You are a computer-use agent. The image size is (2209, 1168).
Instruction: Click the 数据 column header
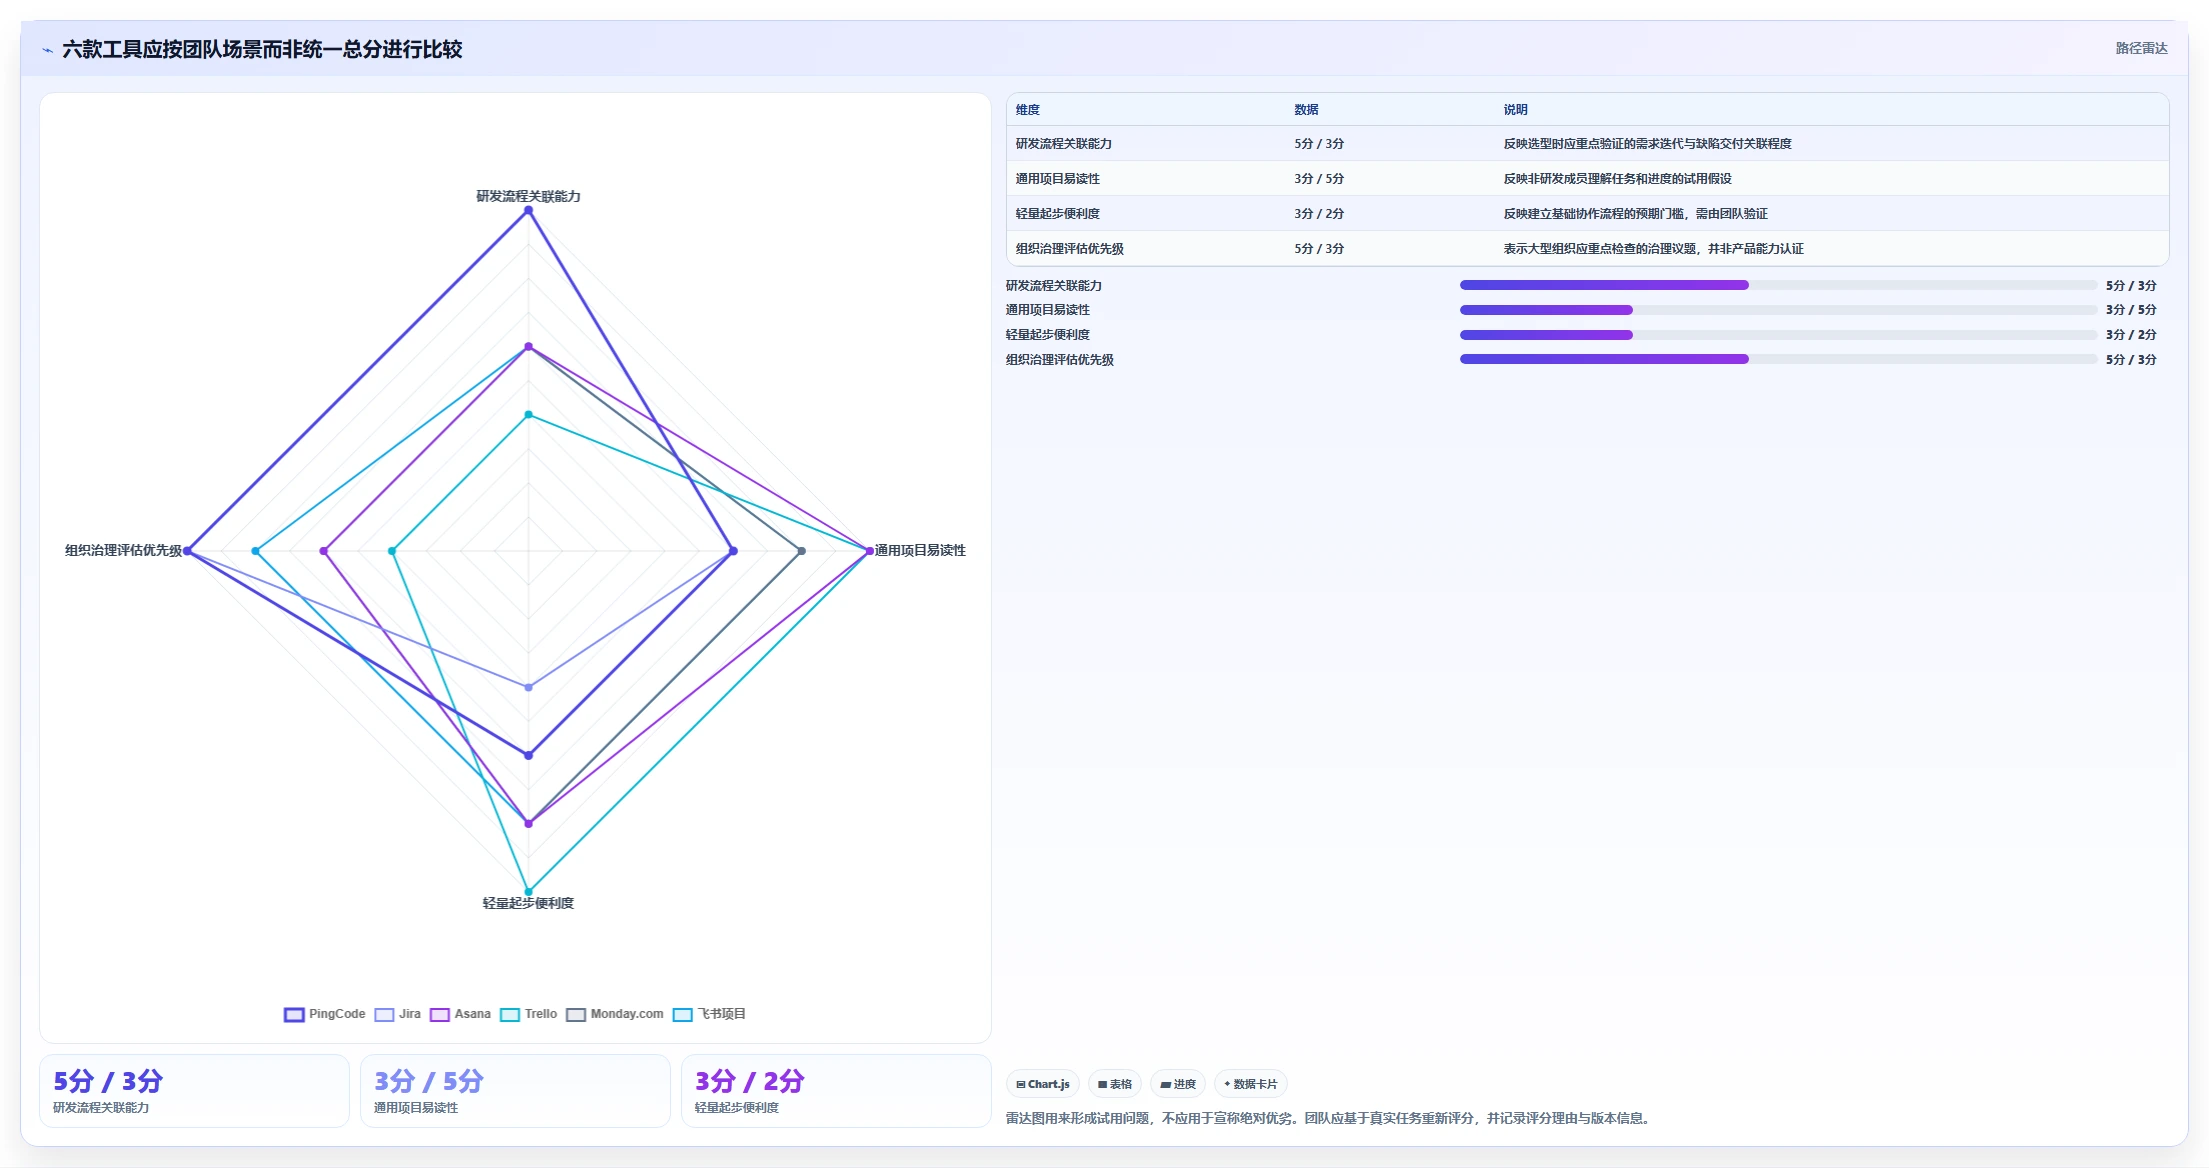pyautogui.click(x=1306, y=110)
